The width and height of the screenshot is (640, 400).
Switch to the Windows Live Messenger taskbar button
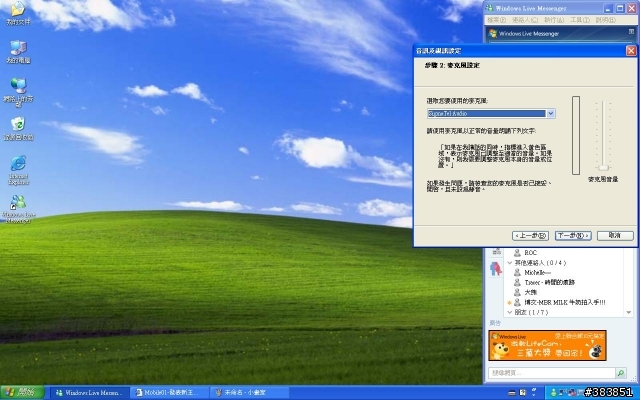pos(90,393)
